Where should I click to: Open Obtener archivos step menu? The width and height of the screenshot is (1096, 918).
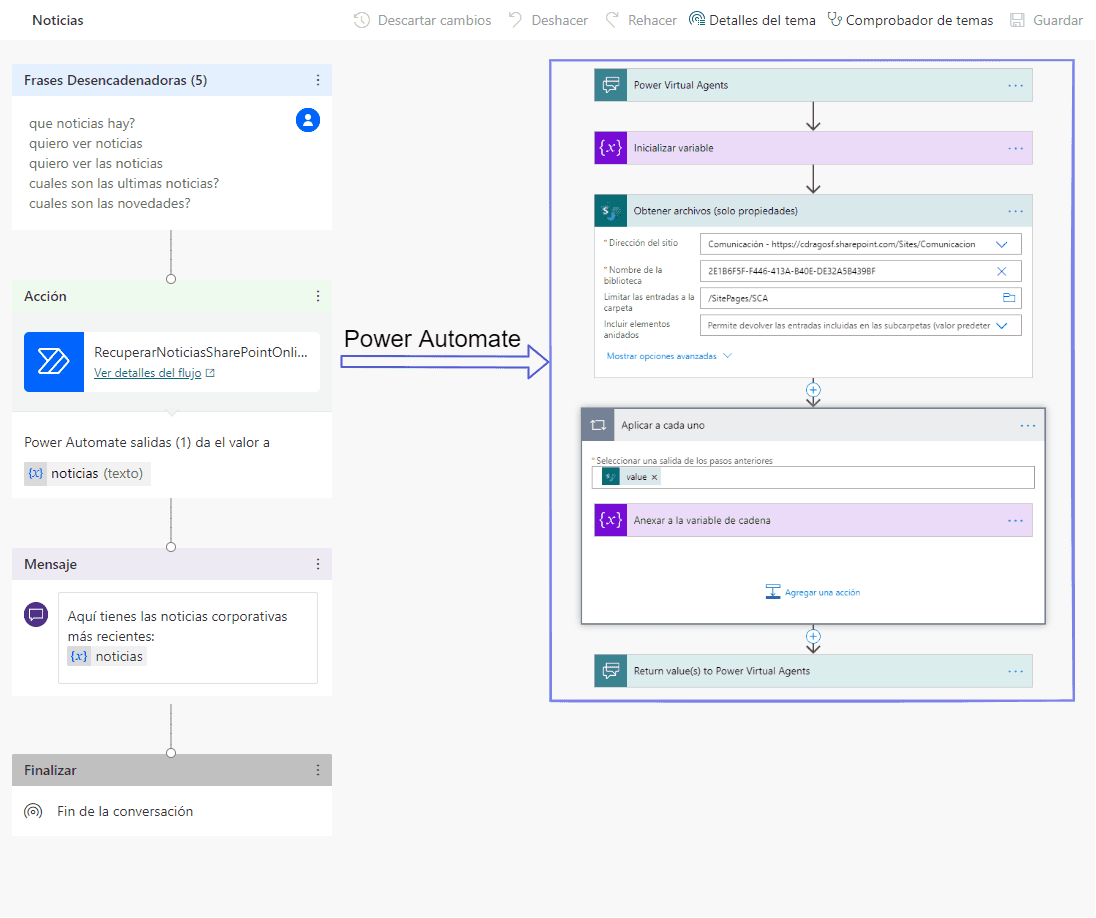(x=1016, y=211)
